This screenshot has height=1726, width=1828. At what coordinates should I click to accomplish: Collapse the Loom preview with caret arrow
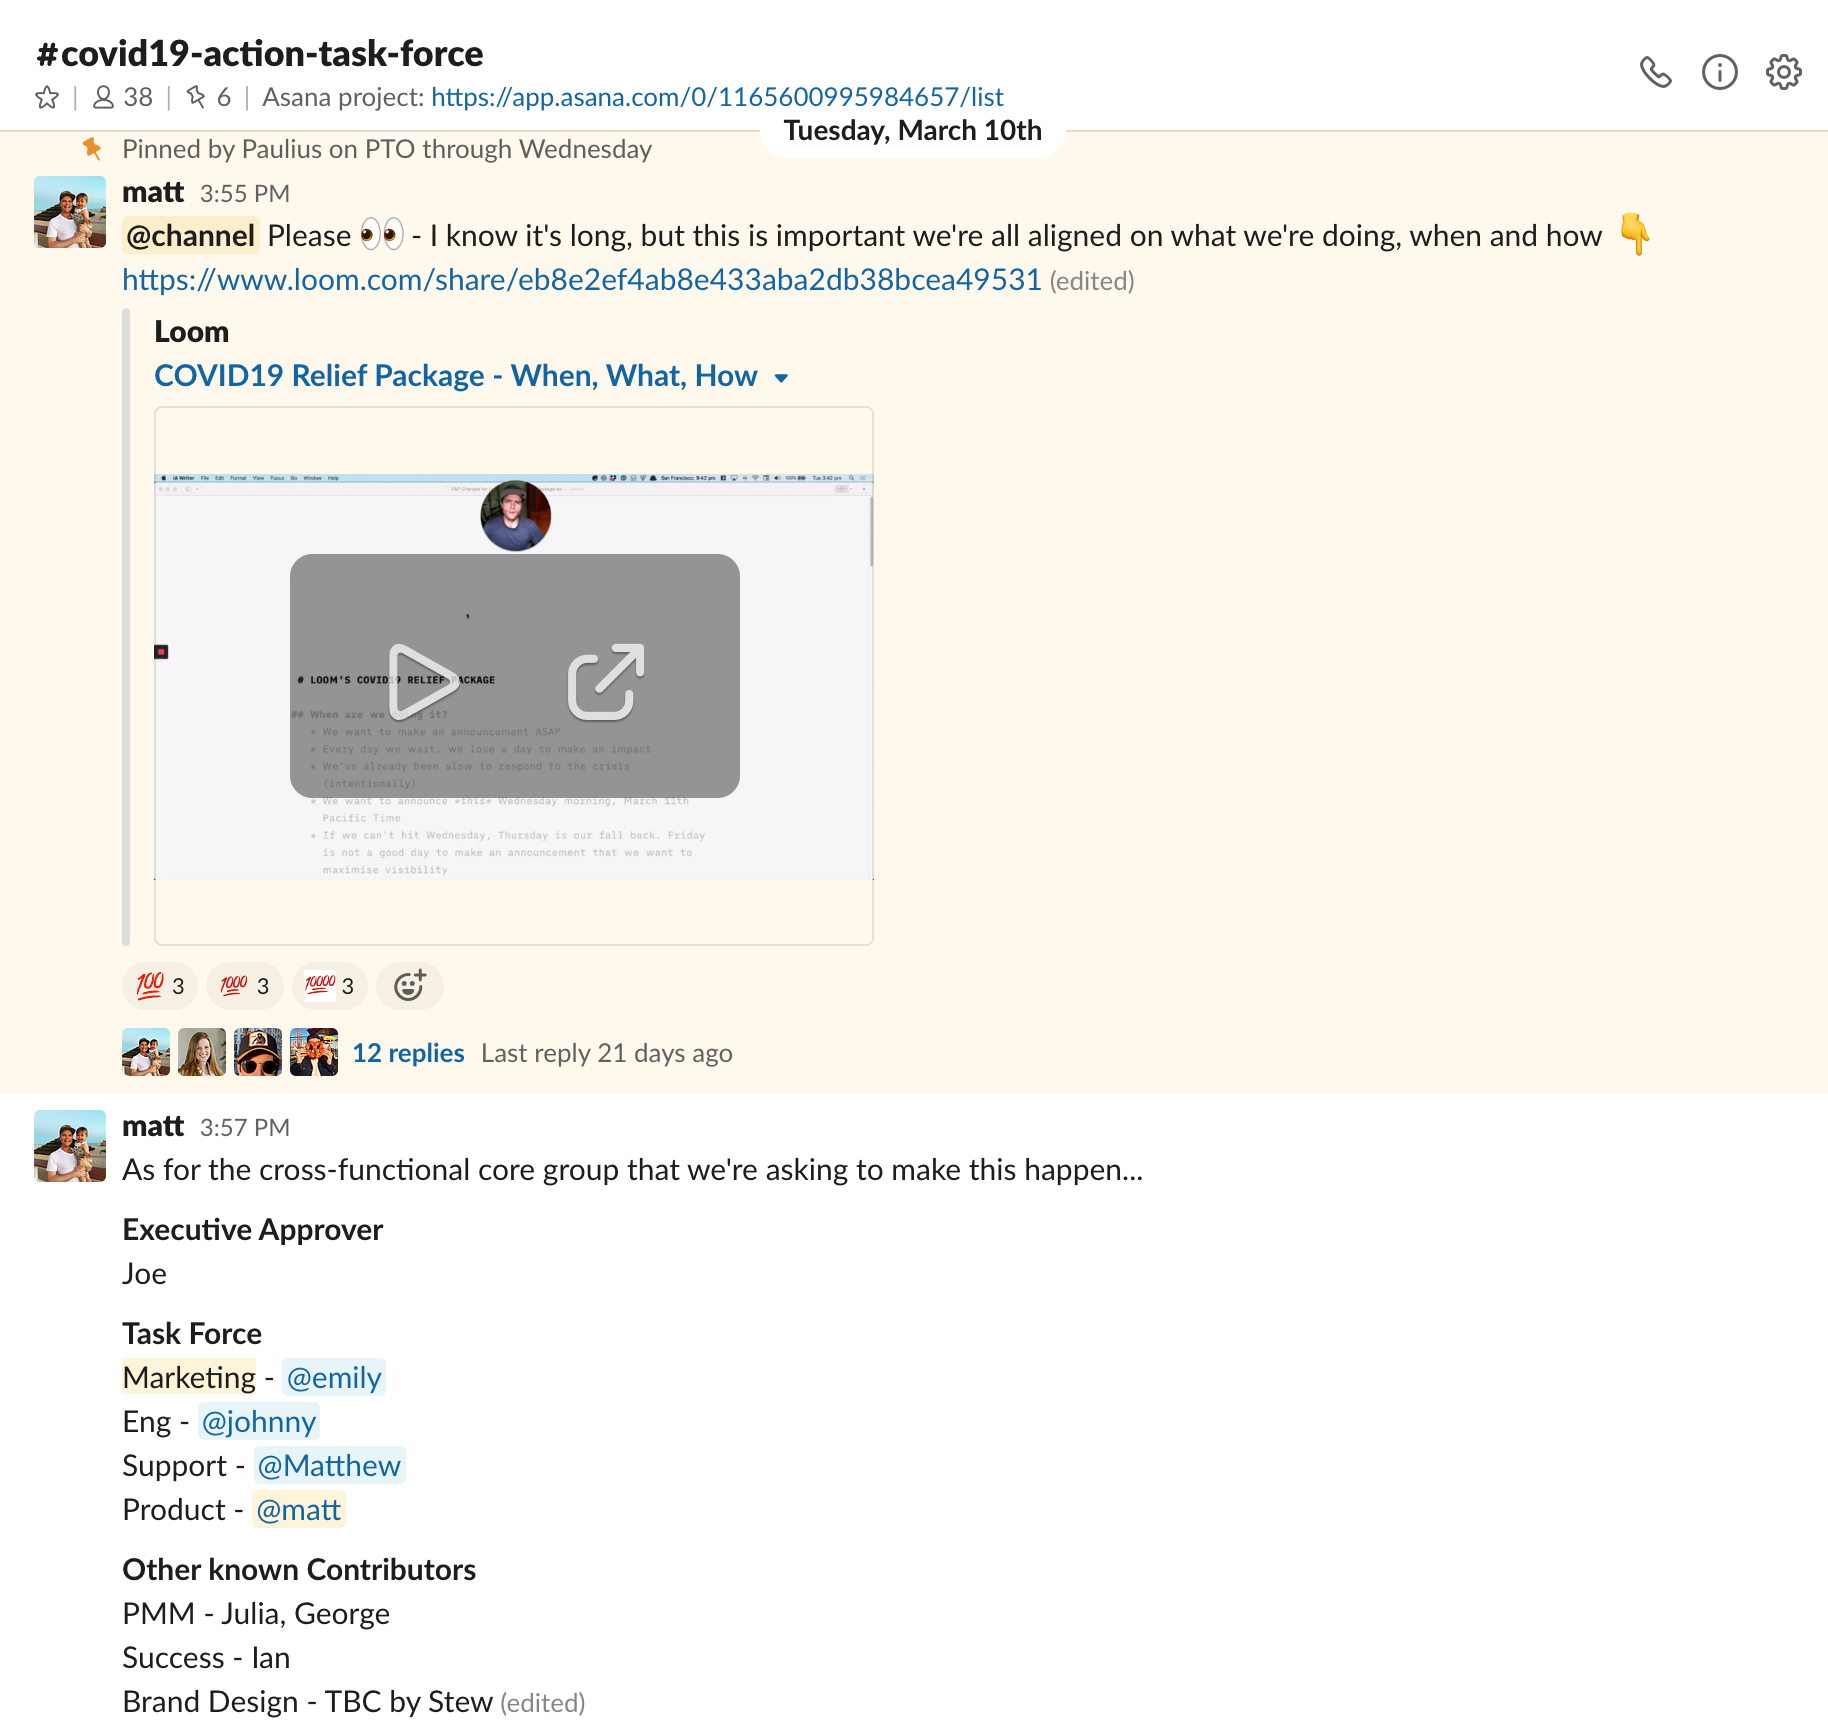pos(781,378)
